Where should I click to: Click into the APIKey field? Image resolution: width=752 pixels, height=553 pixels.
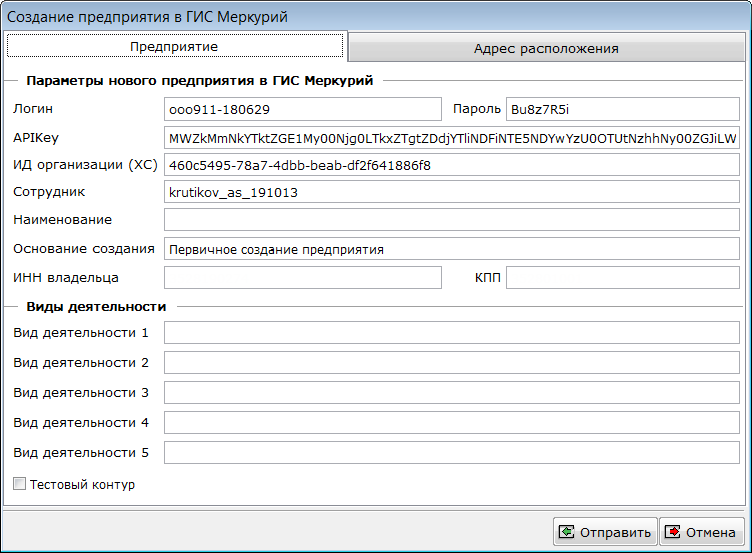pos(452,138)
